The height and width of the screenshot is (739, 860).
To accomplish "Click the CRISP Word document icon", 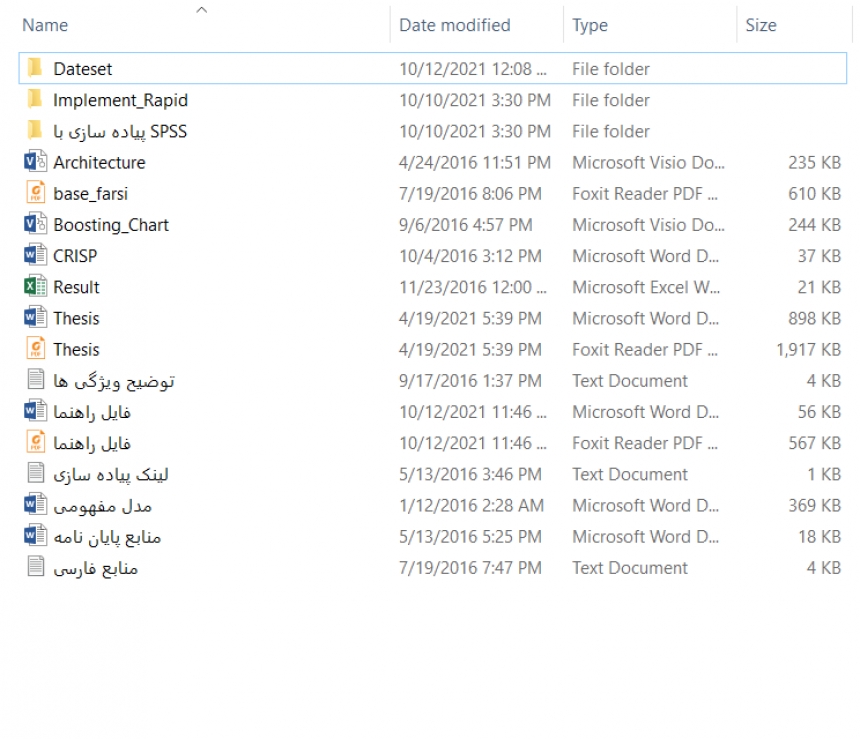I will click(36, 255).
